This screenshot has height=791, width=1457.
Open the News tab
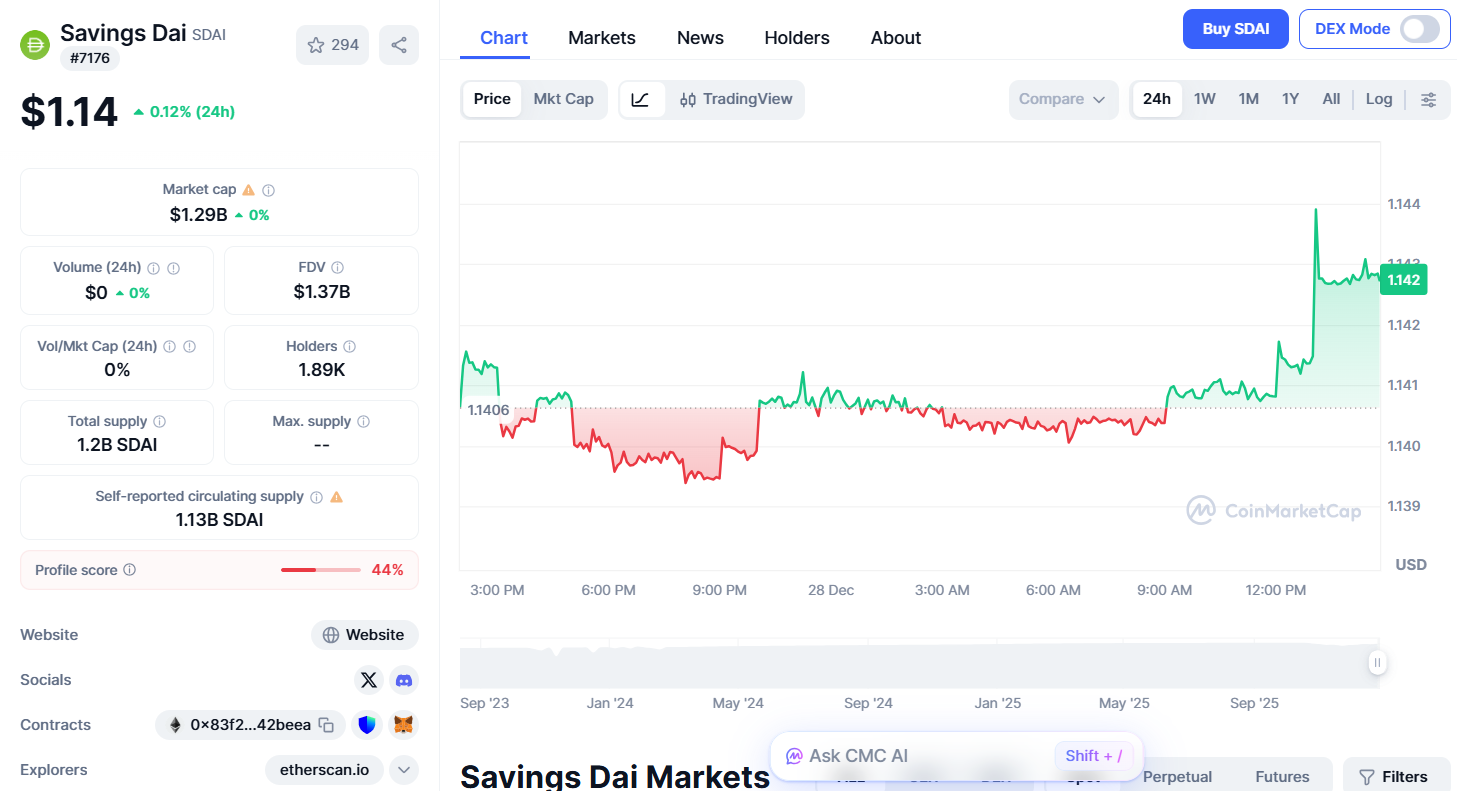coord(699,37)
